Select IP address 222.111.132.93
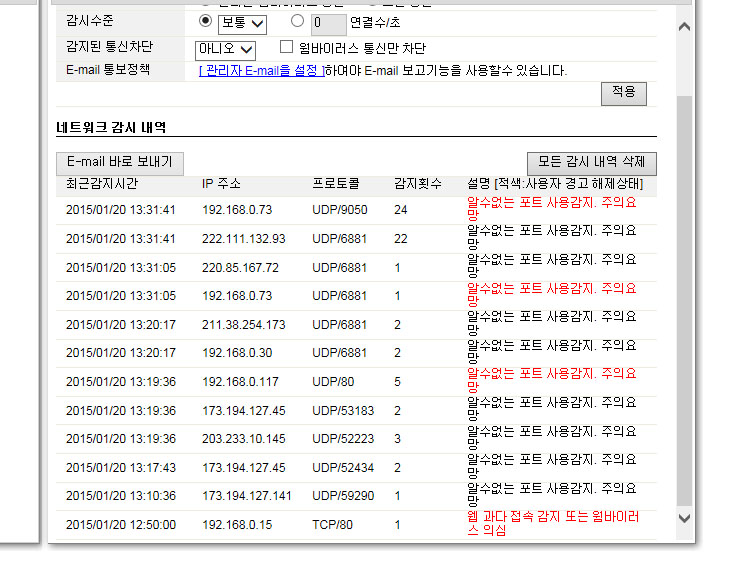 pos(244,239)
